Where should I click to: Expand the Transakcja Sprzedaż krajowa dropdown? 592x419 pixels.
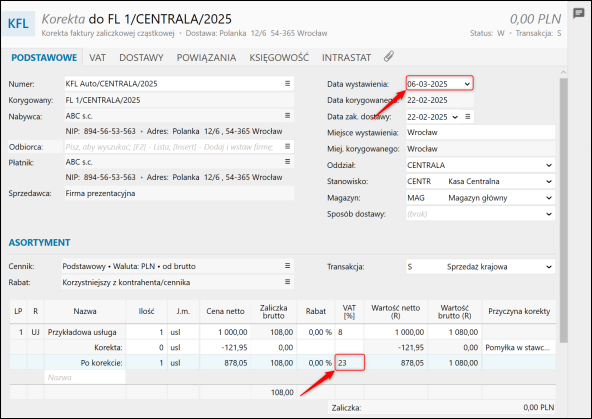[x=549, y=267]
